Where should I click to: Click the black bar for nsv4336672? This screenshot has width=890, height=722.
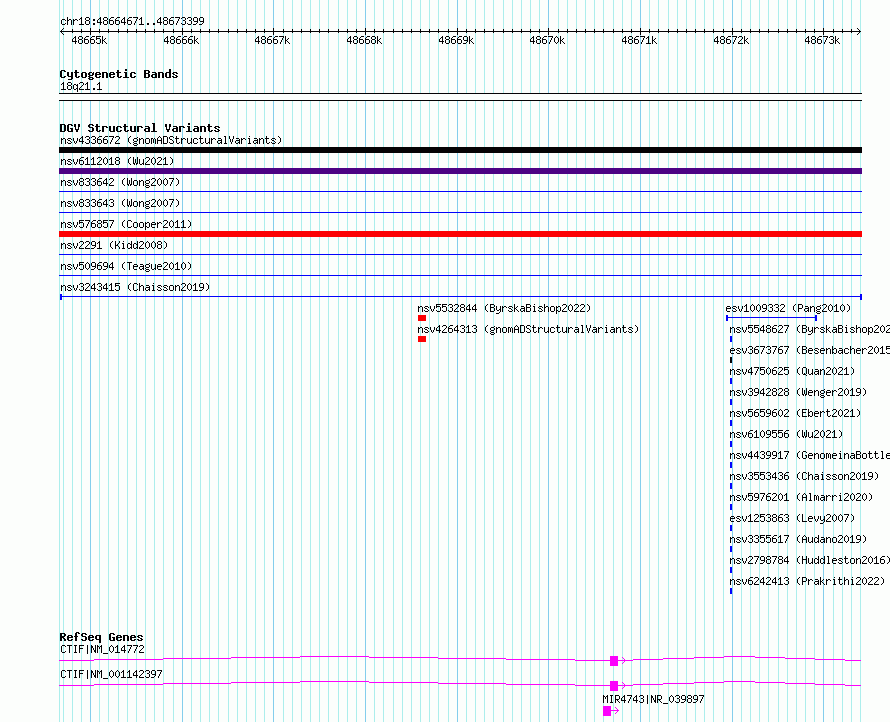pyautogui.click(x=460, y=150)
